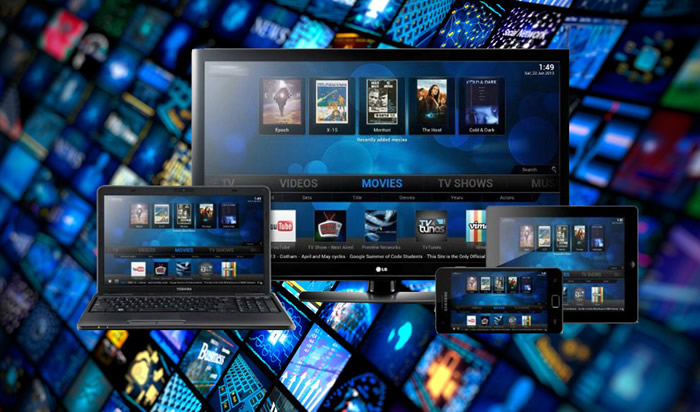Launch Preview Networks icon on the laptop screen
The image size is (700, 412).
pyautogui.click(x=183, y=269)
